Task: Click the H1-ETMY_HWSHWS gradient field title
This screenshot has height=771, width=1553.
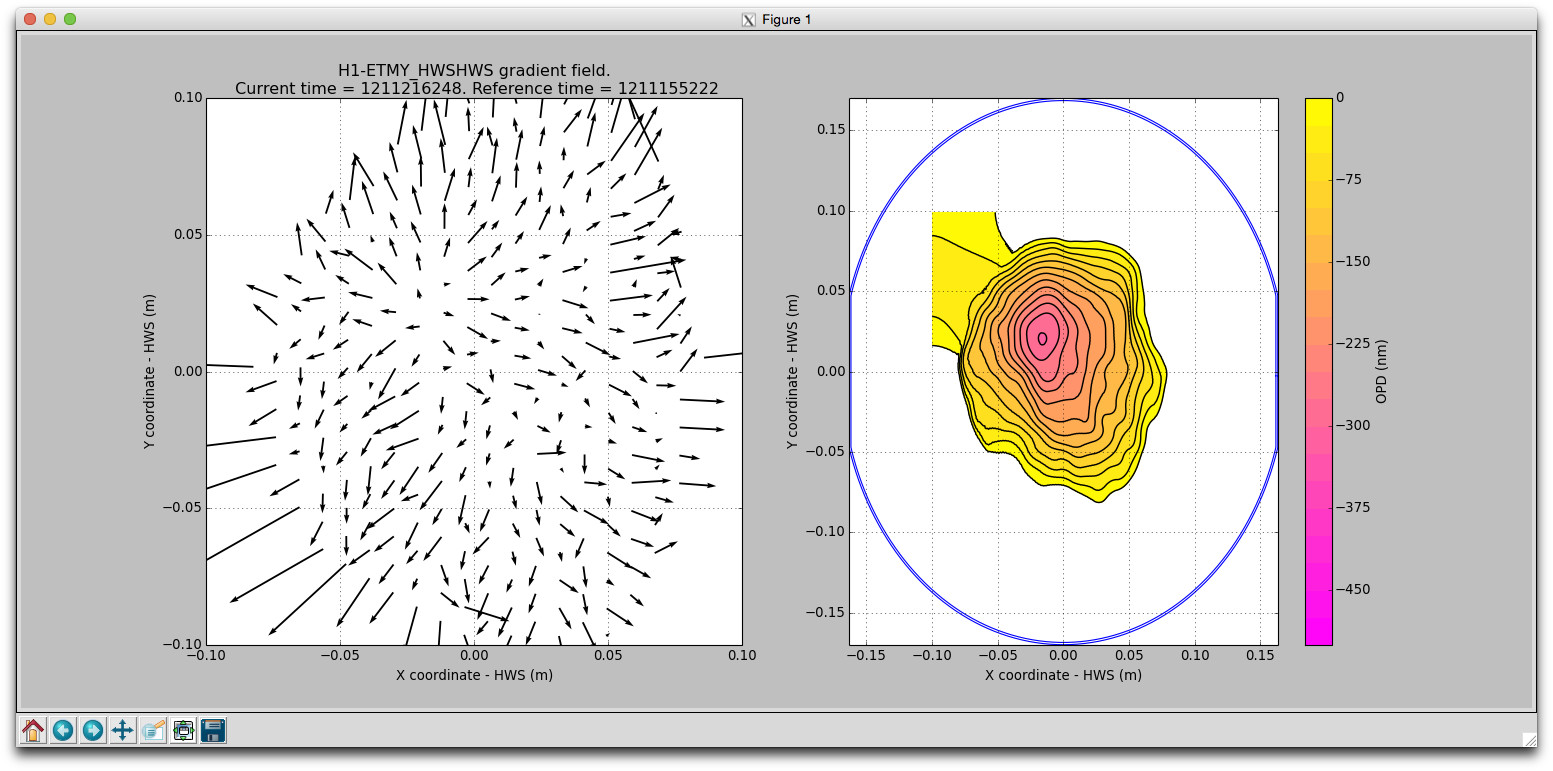Action: (475, 70)
